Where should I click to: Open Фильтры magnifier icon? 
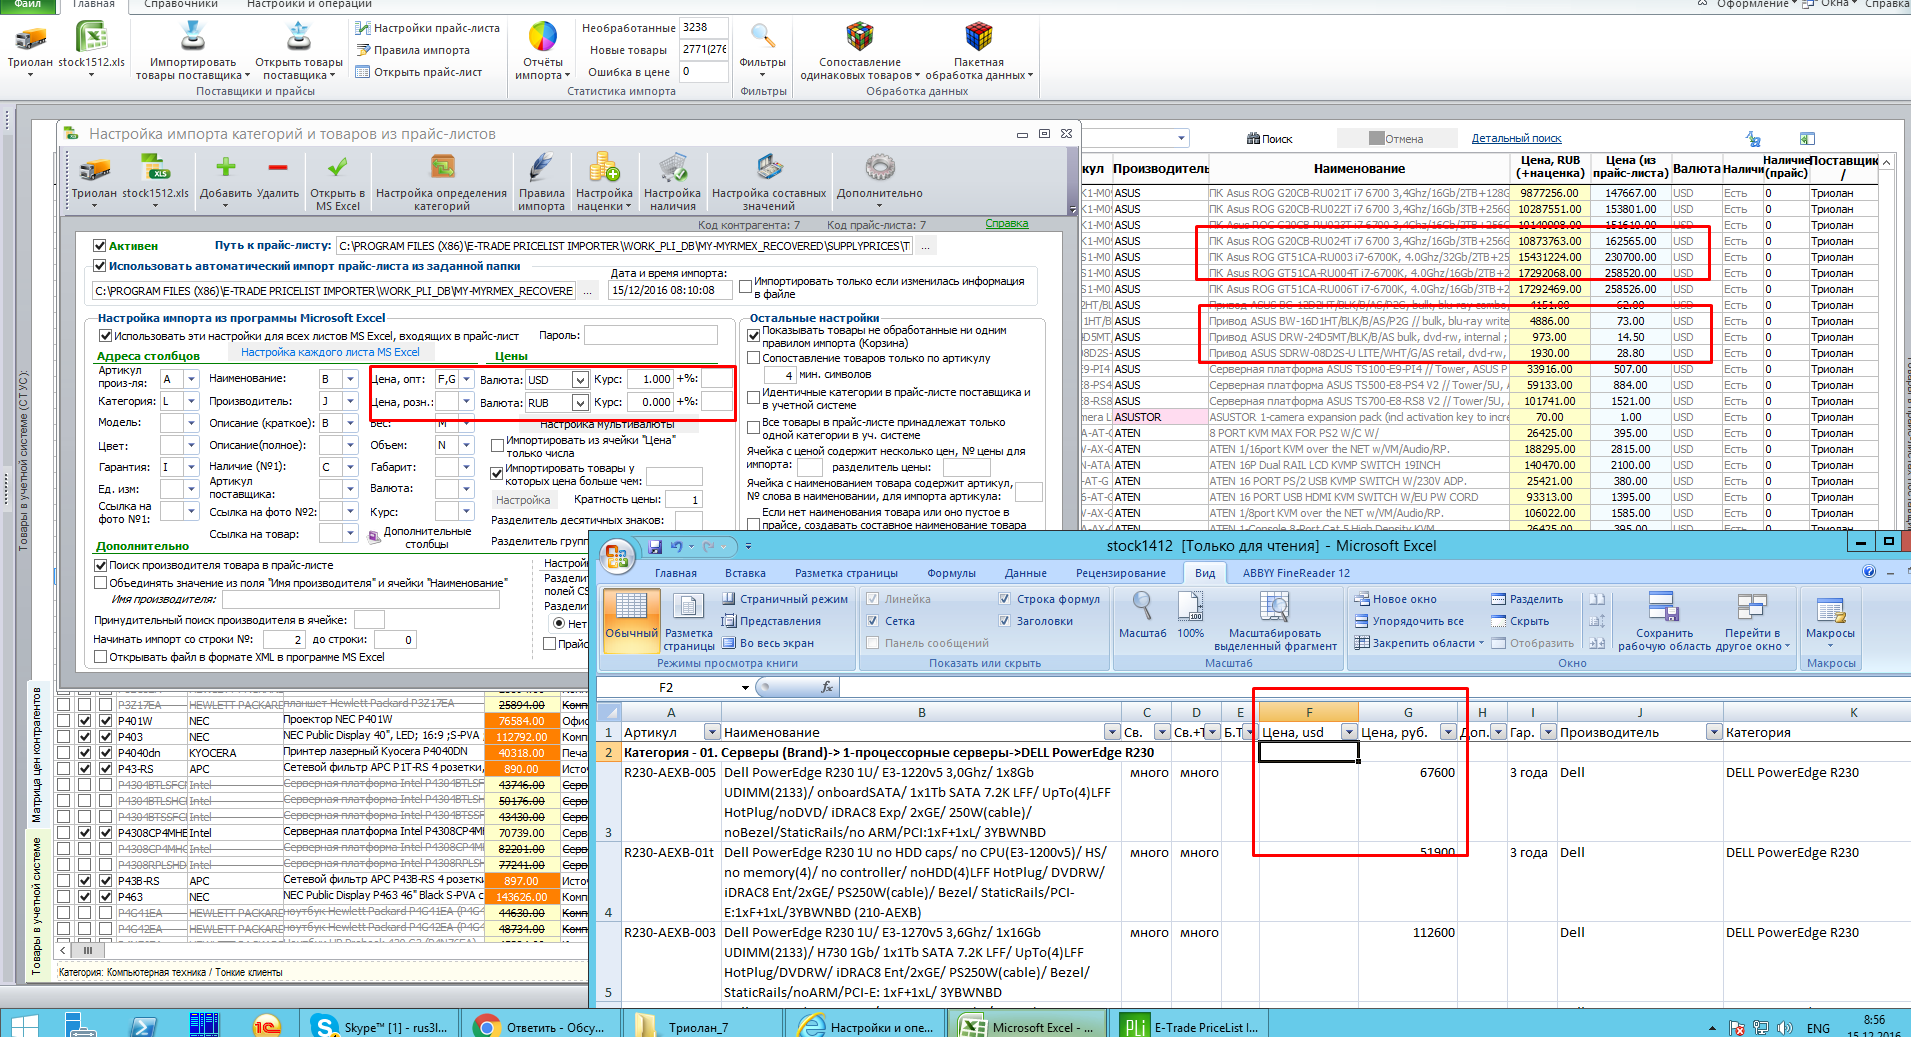tap(763, 37)
